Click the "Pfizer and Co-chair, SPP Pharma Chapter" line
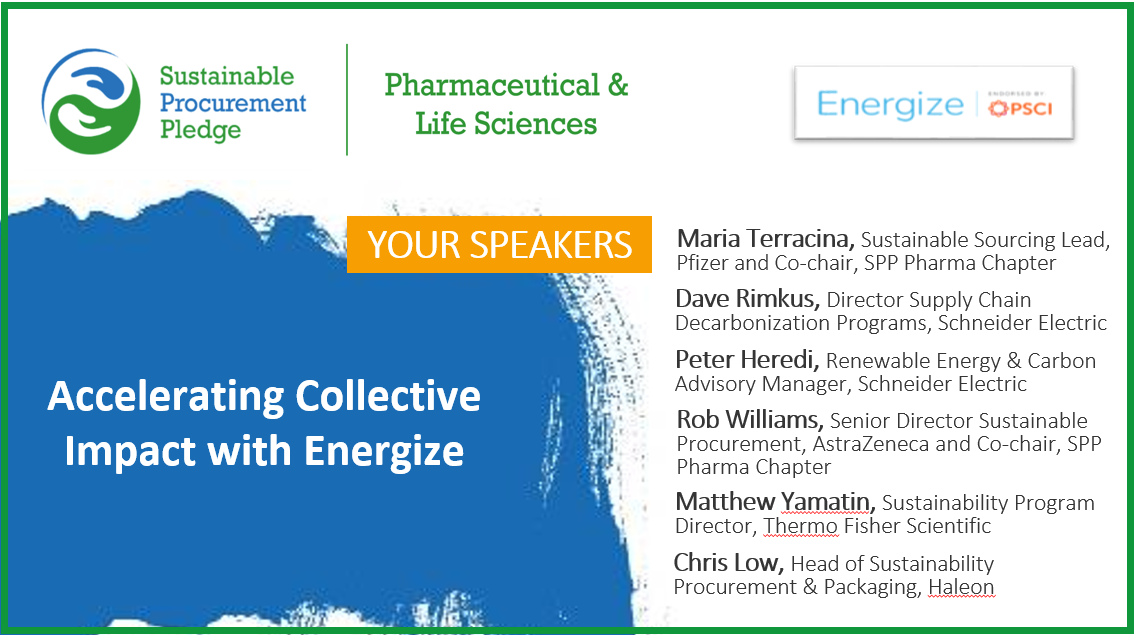The height and width of the screenshot is (635, 1134). [x=866, y=264]
